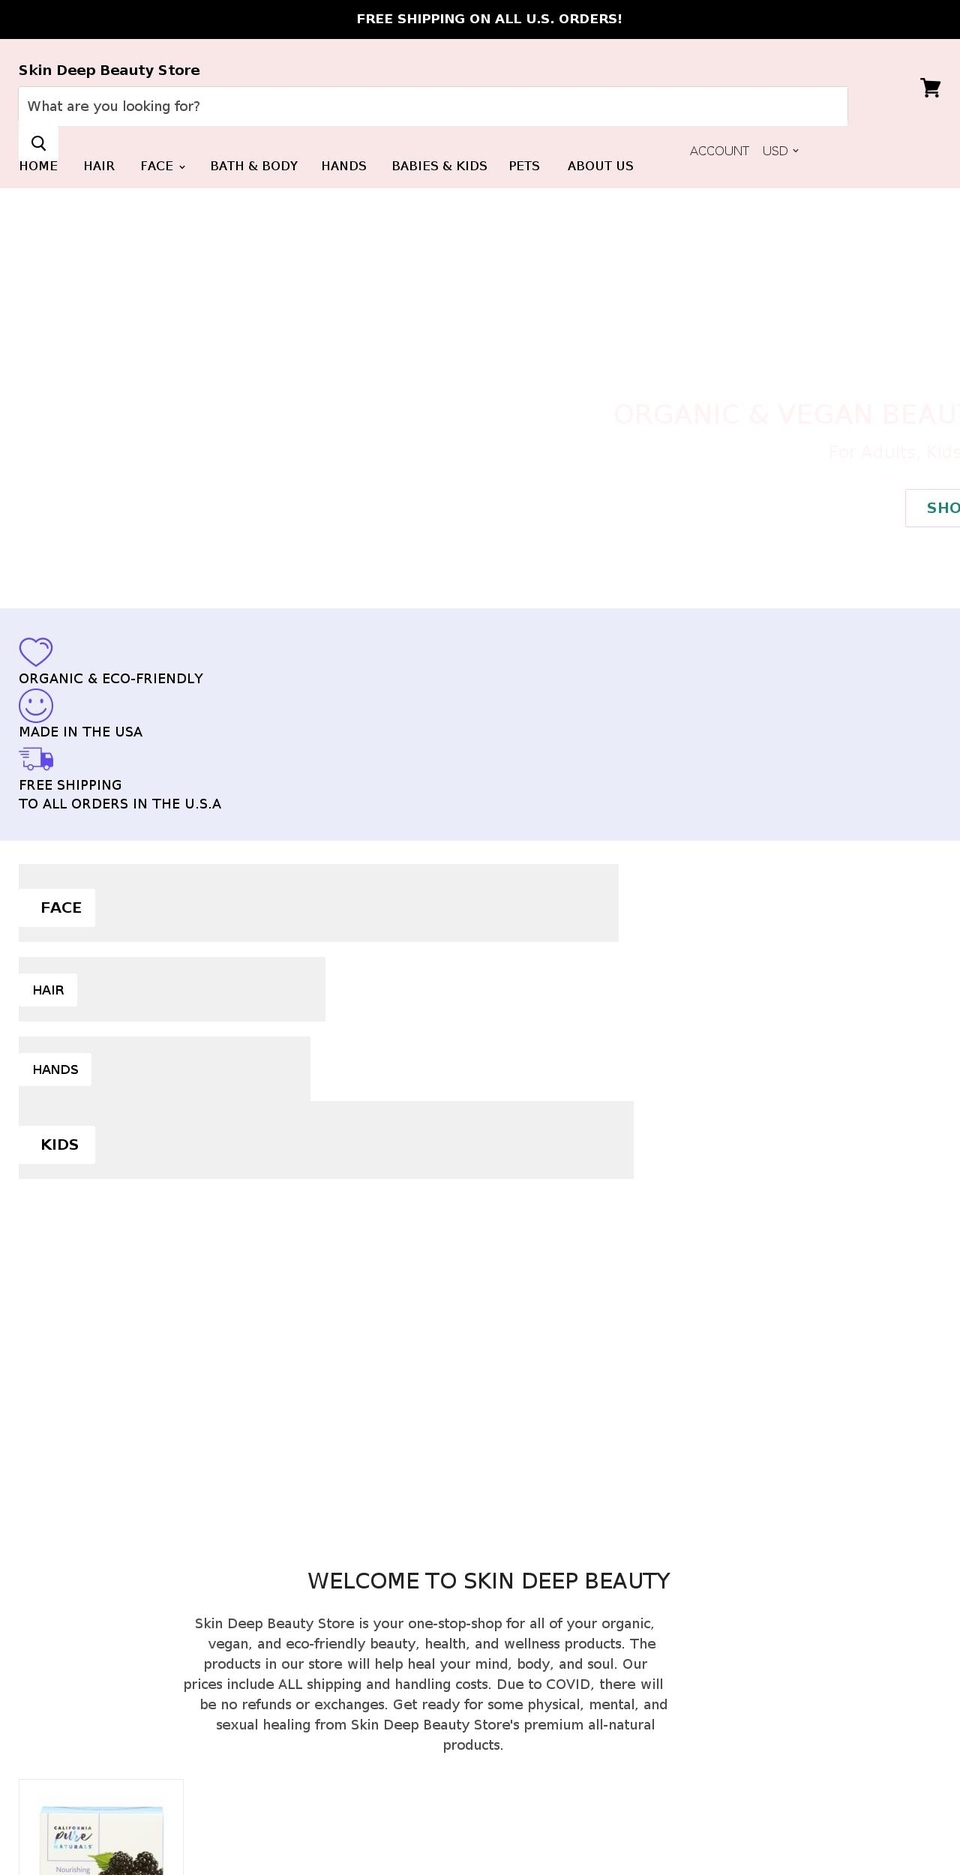Viewport: 960px width, 1875px height.
Task: Open the FACE collection tile
Action: [318, 903]
